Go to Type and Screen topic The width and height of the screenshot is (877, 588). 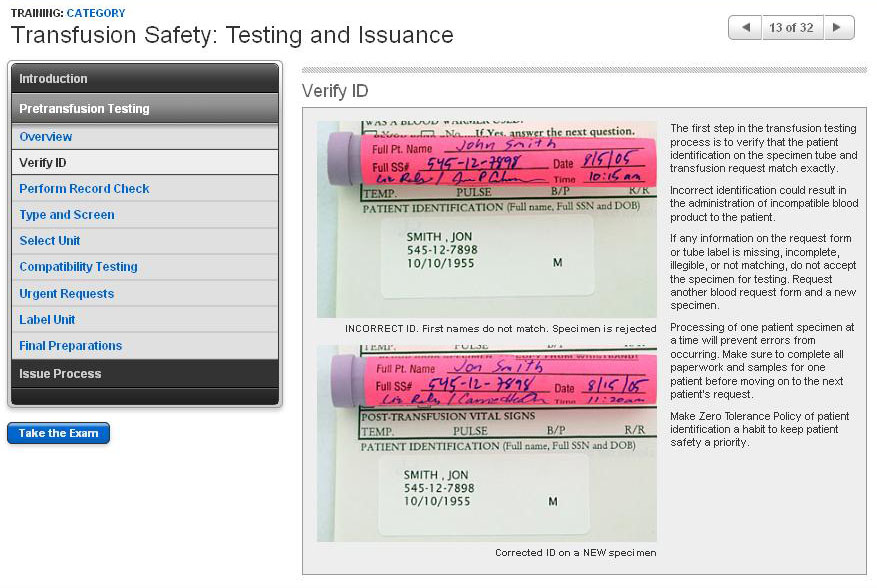pos(67,215)
